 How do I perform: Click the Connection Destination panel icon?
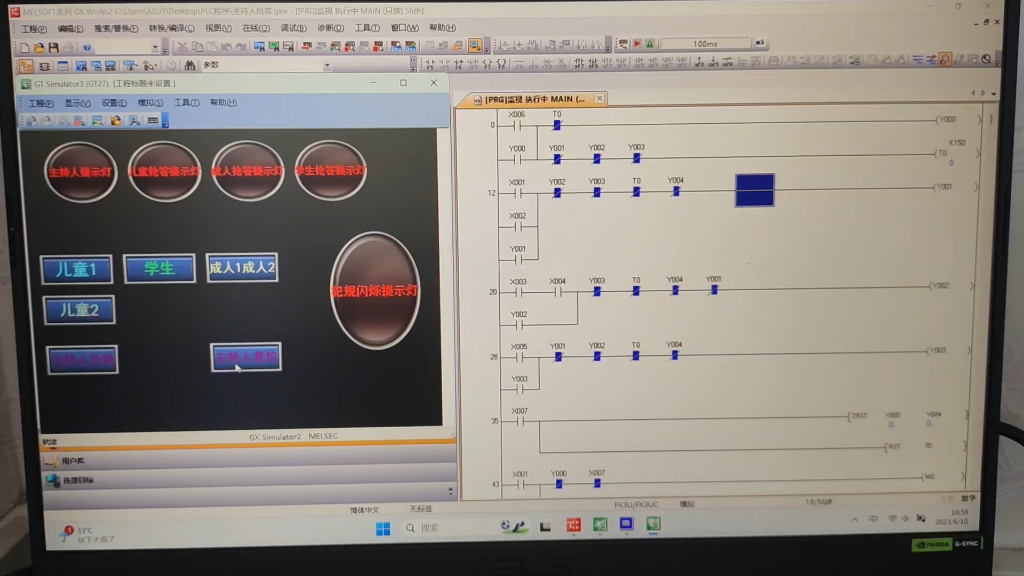click(52, 480)
